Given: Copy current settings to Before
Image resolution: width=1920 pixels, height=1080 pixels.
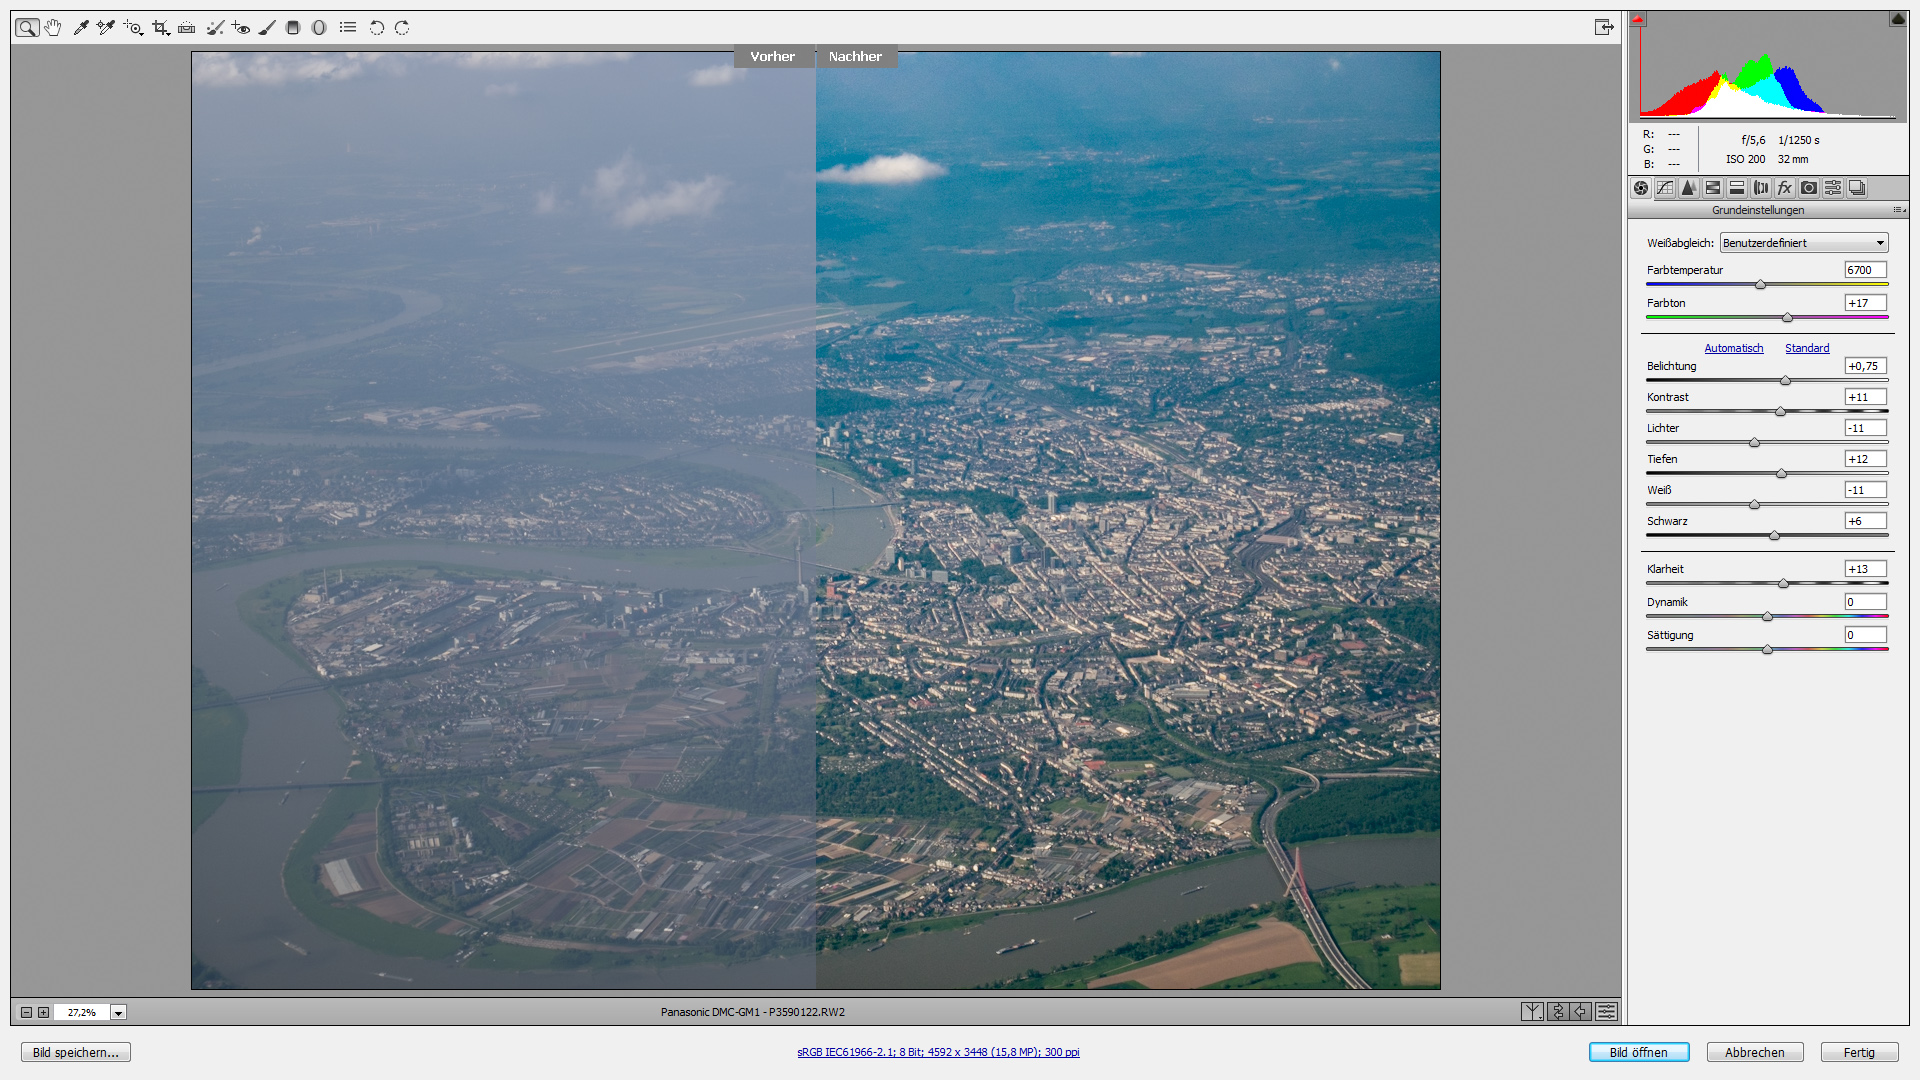Looking at the screenshot, I should (1581, 1012).
